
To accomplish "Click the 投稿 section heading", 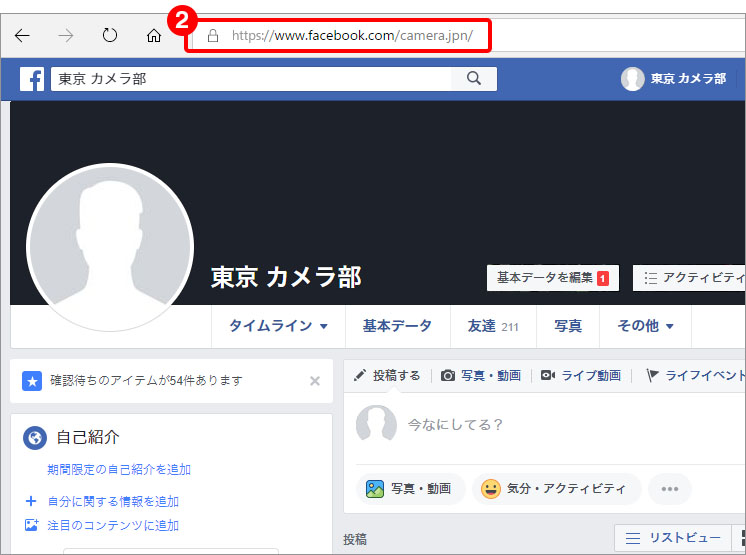I will coord(355,539).
